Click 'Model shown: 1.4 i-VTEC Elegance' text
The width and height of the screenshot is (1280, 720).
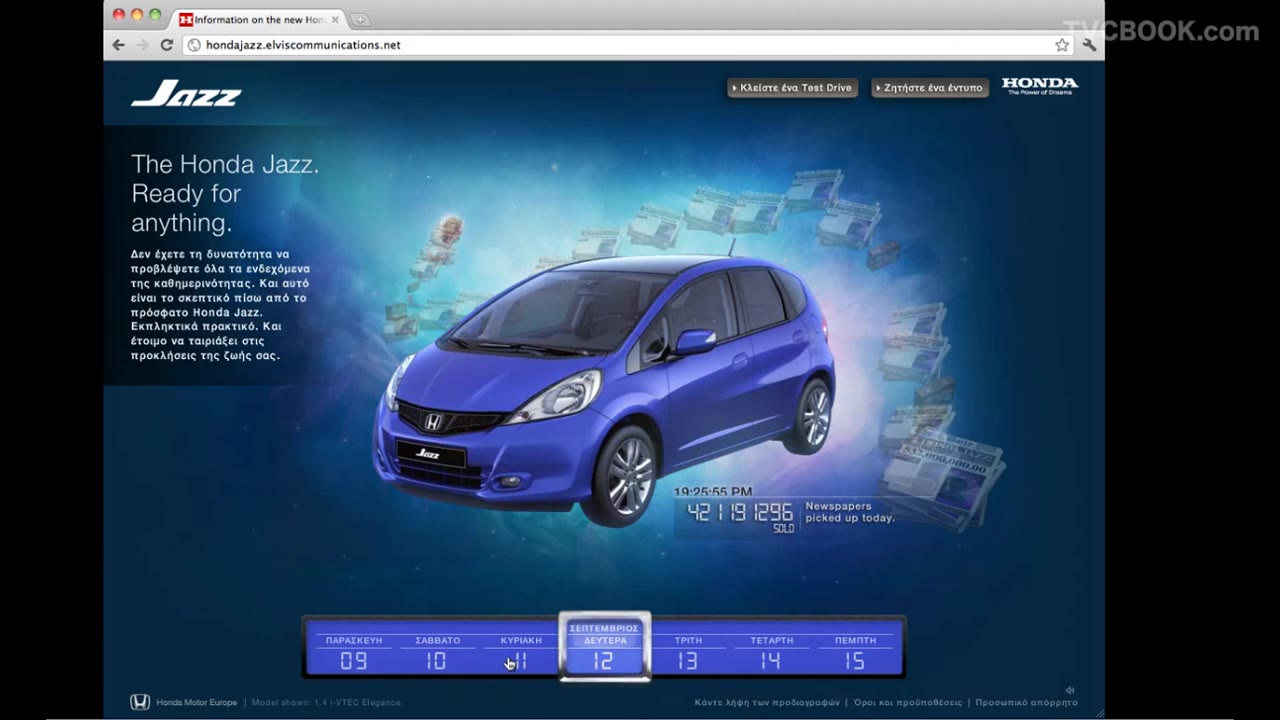pos(326,703)
